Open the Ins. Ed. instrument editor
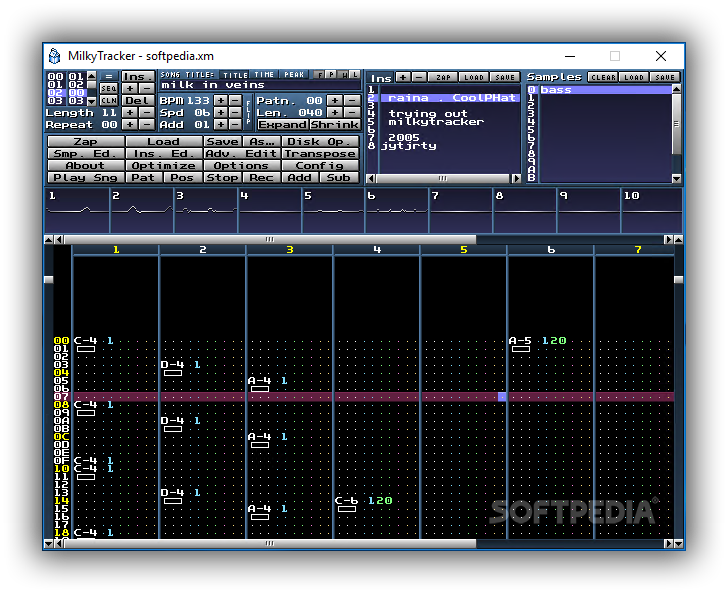The height and width of the screenshot is (593, 728). coord(163,154)
